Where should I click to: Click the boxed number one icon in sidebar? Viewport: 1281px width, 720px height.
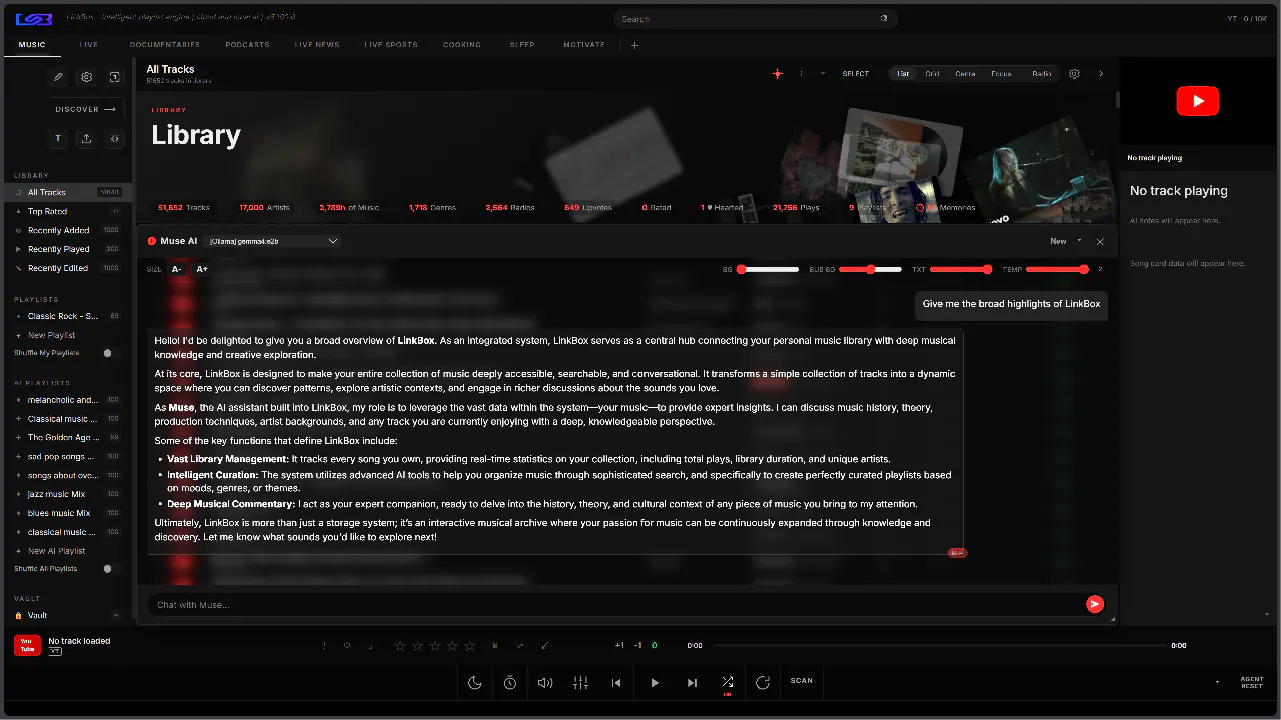click(x=115, y=77)
